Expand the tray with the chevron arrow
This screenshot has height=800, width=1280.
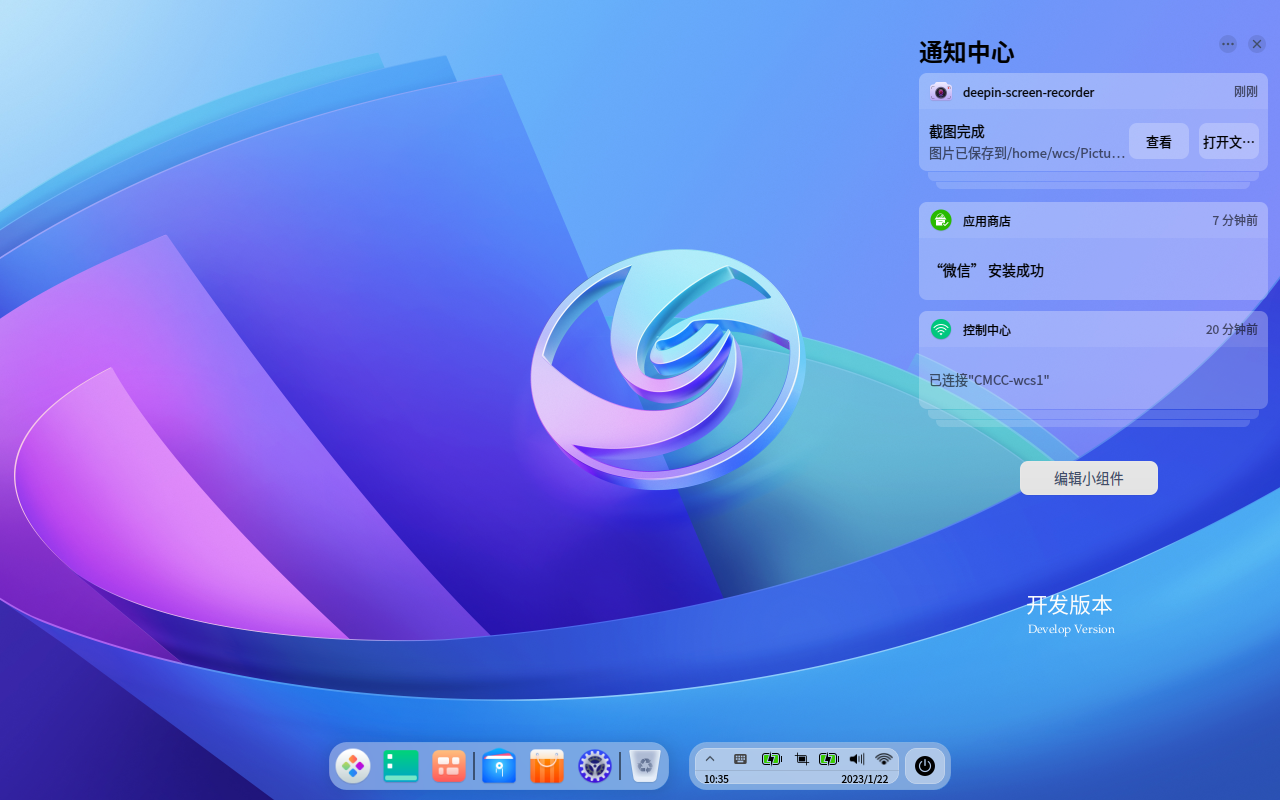click(710, 759)
